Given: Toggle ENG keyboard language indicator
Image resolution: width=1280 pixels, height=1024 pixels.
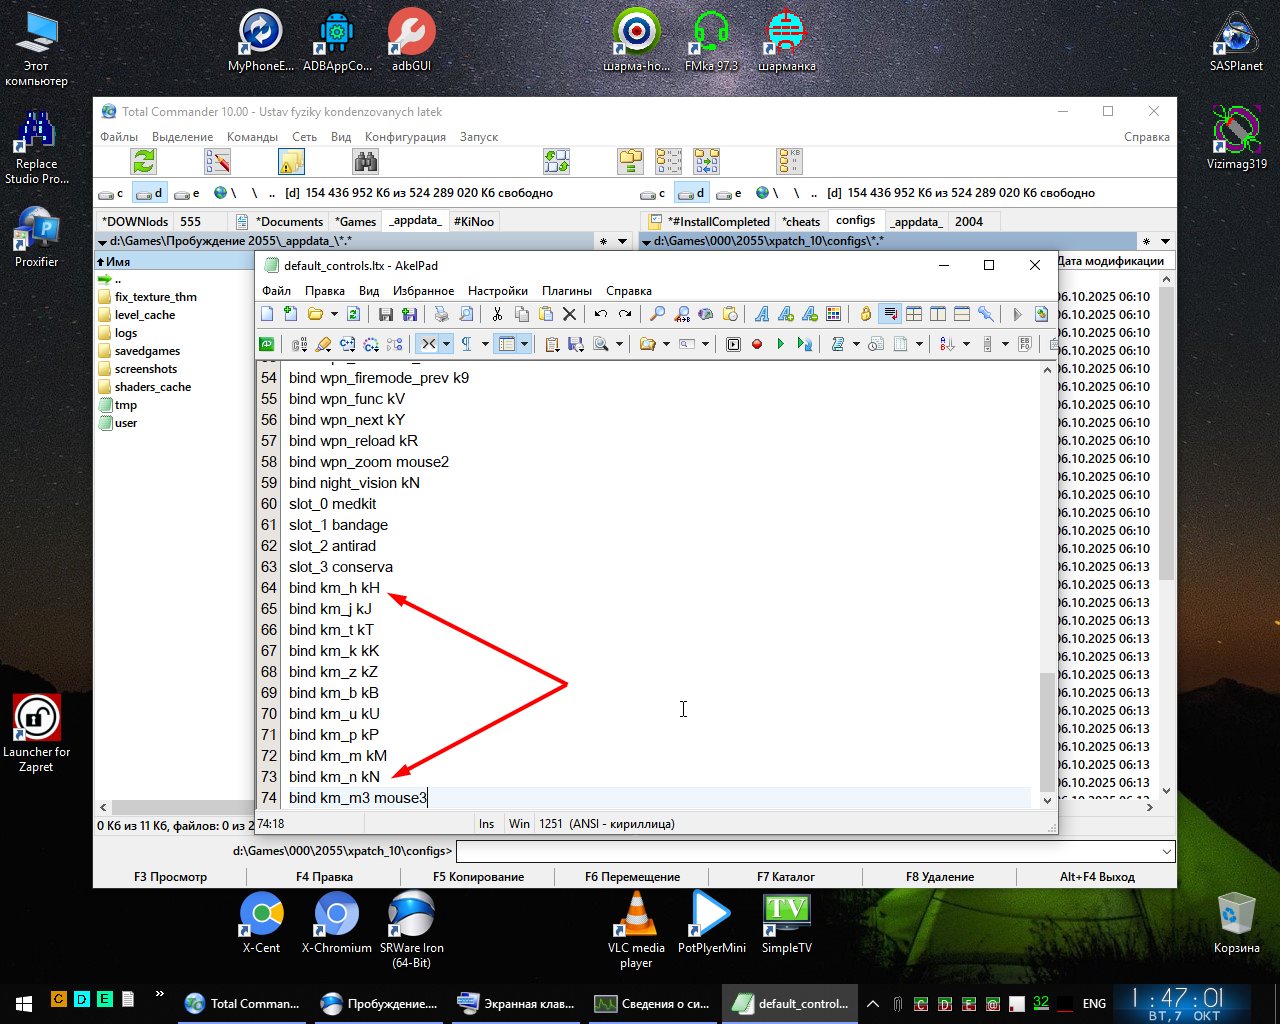Looking at the screenshot, I should click(1094, 1003).
